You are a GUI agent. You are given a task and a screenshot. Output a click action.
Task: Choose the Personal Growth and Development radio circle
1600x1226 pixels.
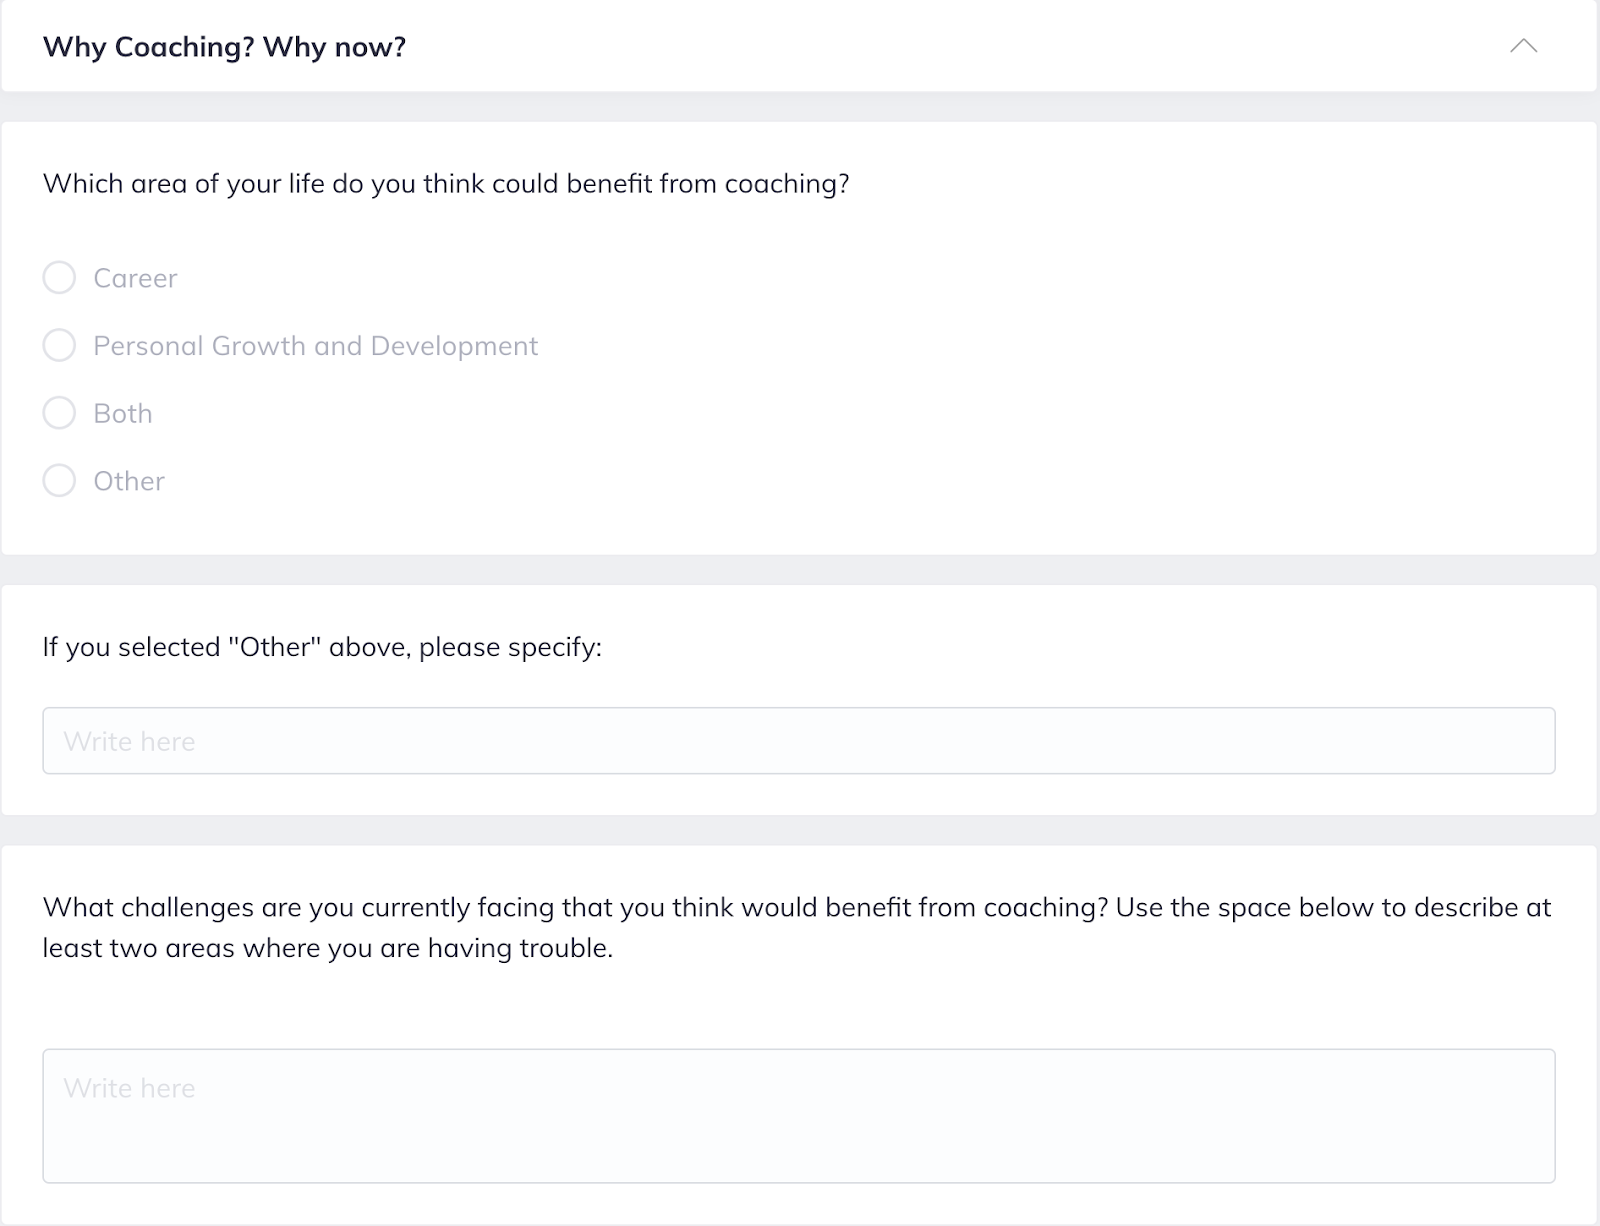pos(59,346)
